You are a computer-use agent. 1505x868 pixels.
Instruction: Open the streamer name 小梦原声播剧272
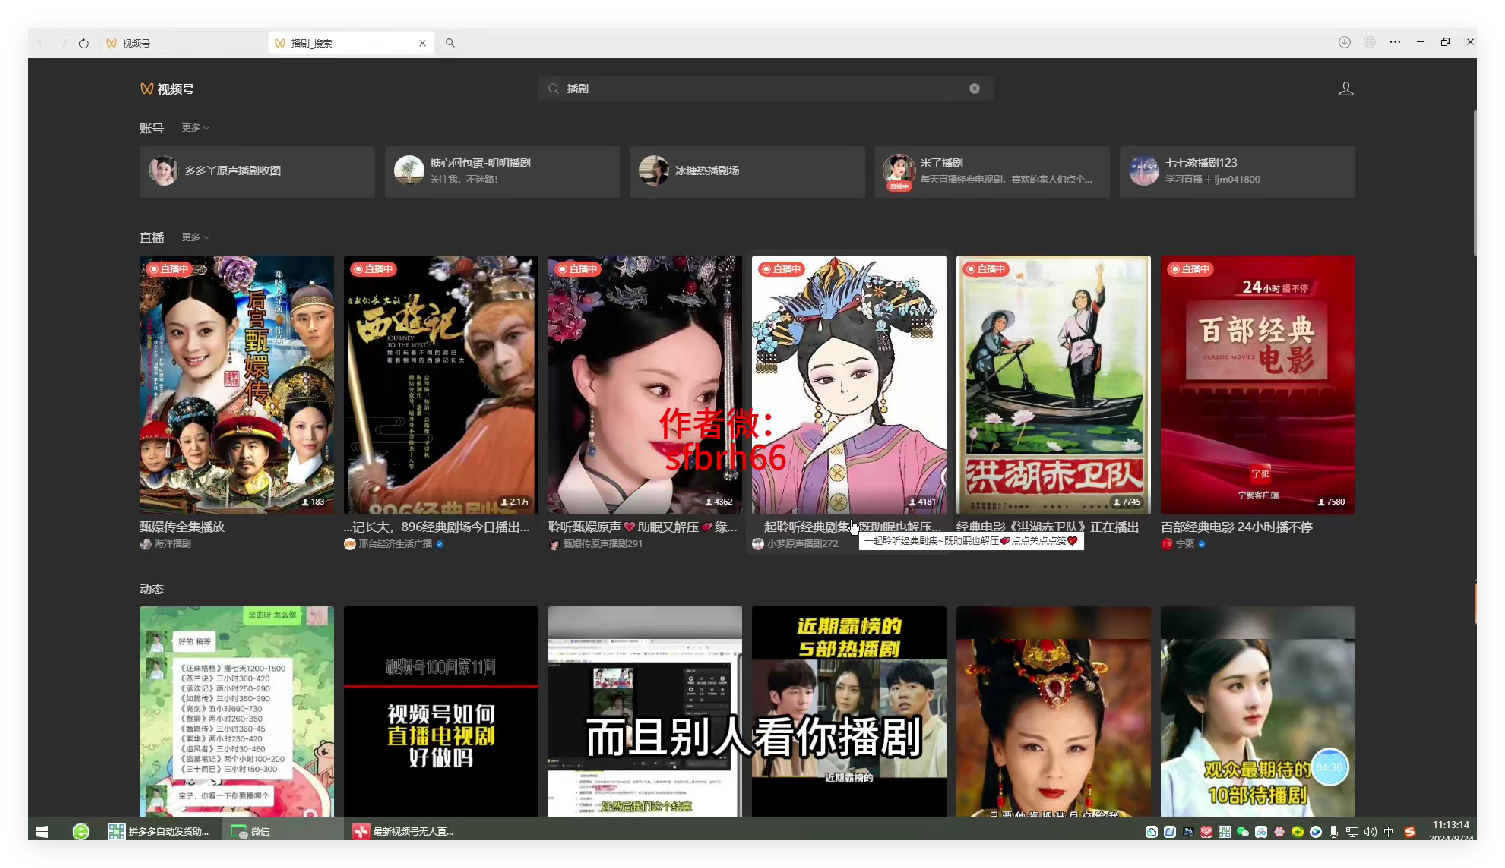pos(802,544)
